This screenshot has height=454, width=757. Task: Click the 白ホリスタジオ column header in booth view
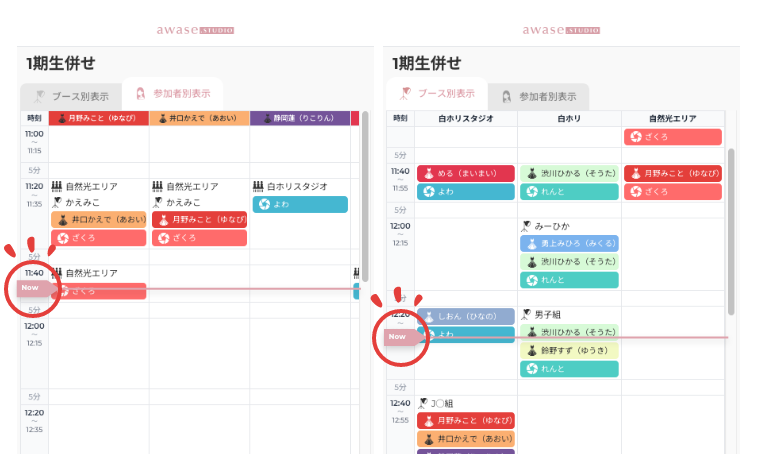pyautogui.click(x=465, y=118)
